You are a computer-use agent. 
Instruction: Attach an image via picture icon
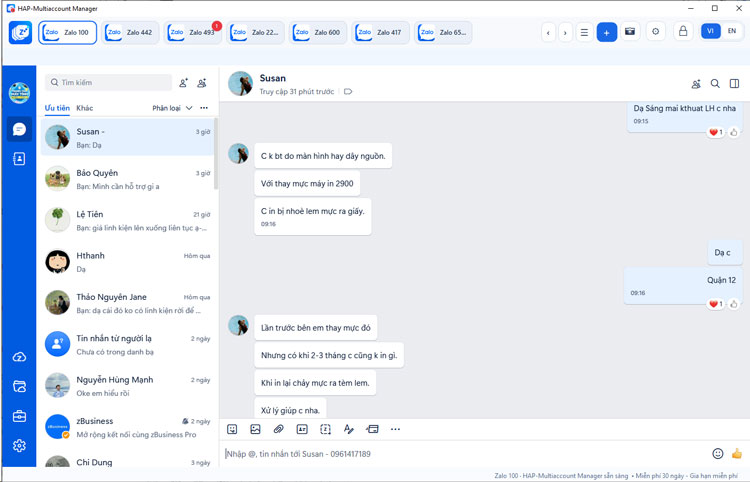(255, 429)
